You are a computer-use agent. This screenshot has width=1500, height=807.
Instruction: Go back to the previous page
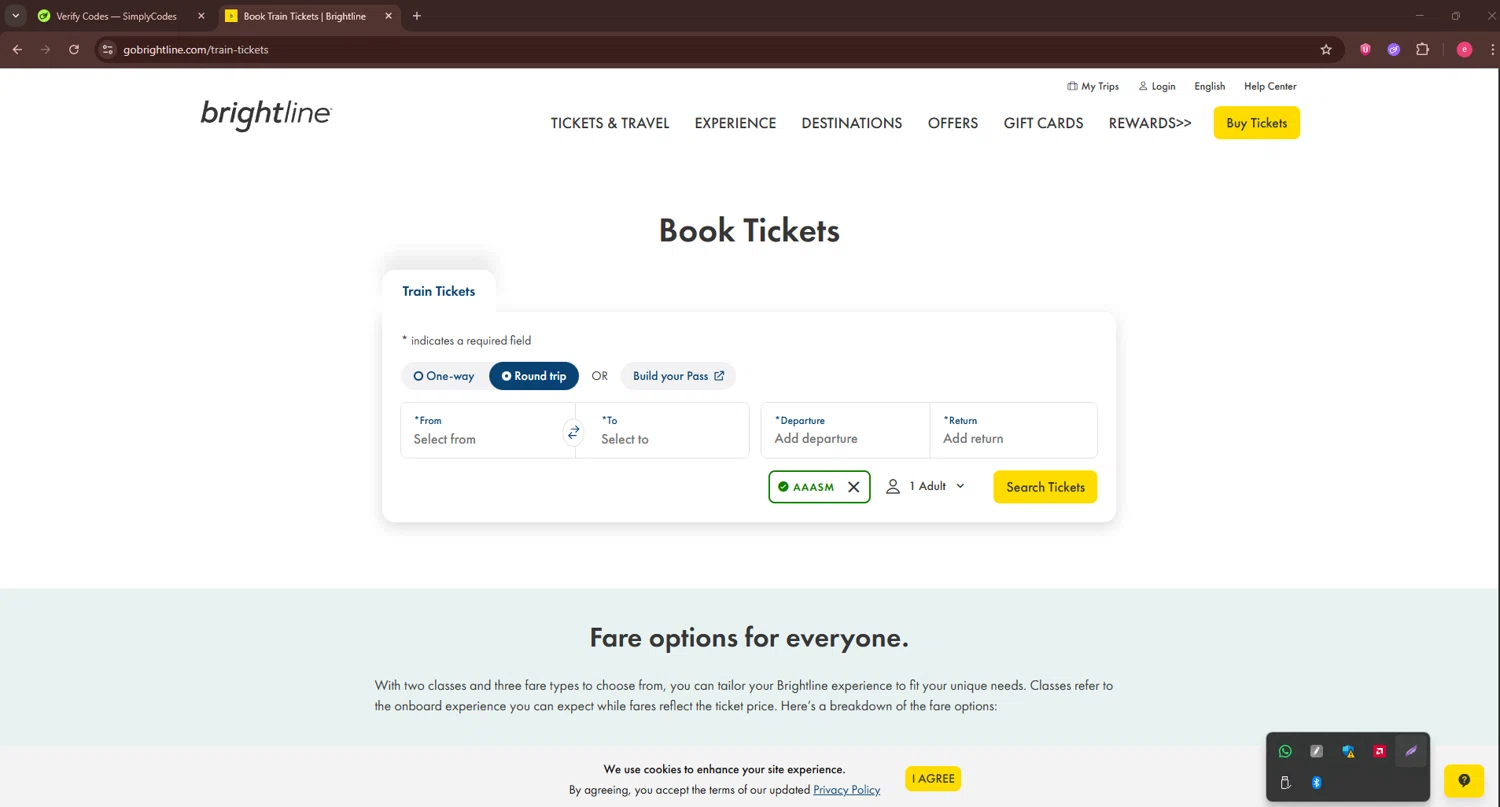pos(17,49)
